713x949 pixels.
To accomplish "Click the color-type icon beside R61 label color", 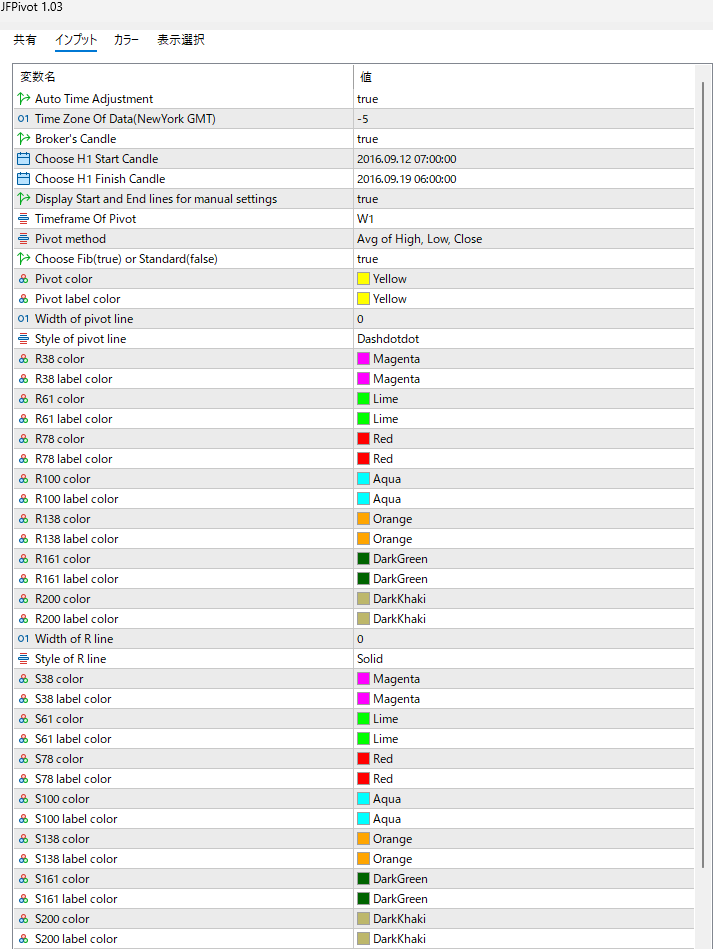I will click(24, 418).
